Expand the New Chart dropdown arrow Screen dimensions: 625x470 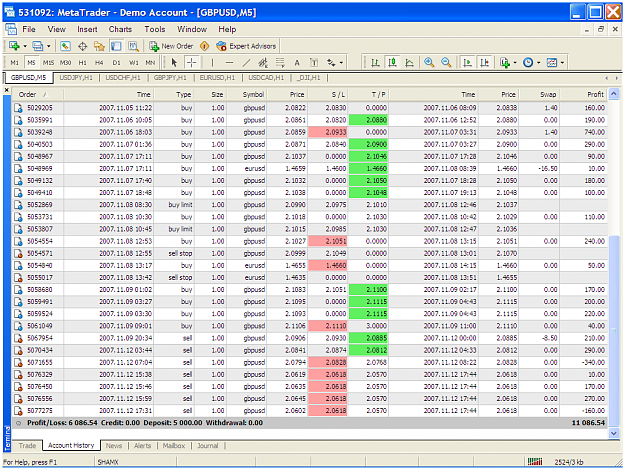click(x=25, y=46)
